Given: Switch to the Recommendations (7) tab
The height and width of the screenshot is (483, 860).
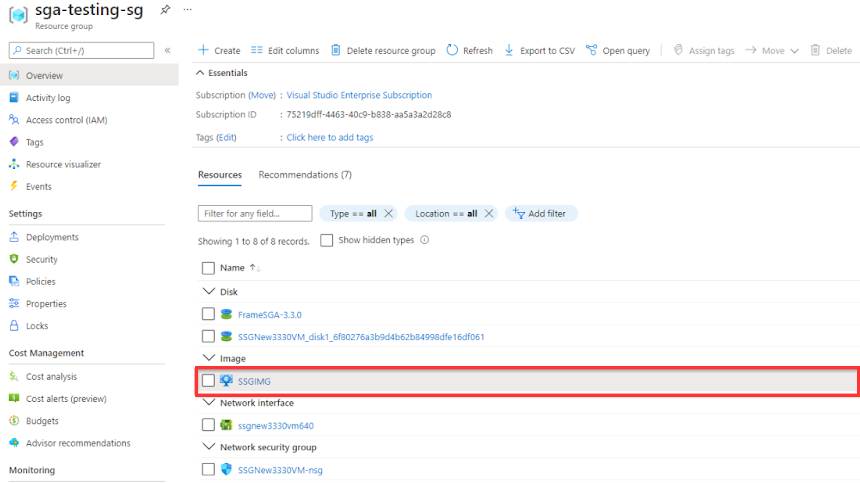Looking at the screenshot, I should pos(305,175).
